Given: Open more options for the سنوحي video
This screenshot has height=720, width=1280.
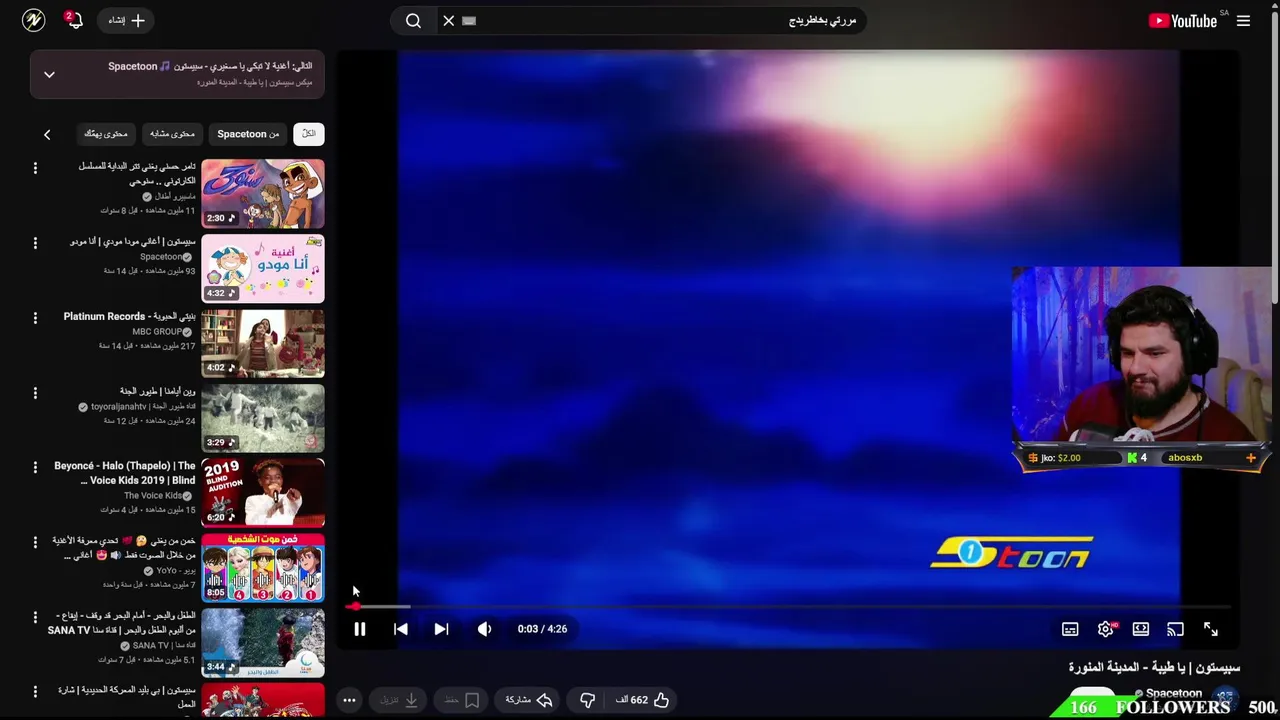Looking at the screenshot, I should [x=35, y=168].
